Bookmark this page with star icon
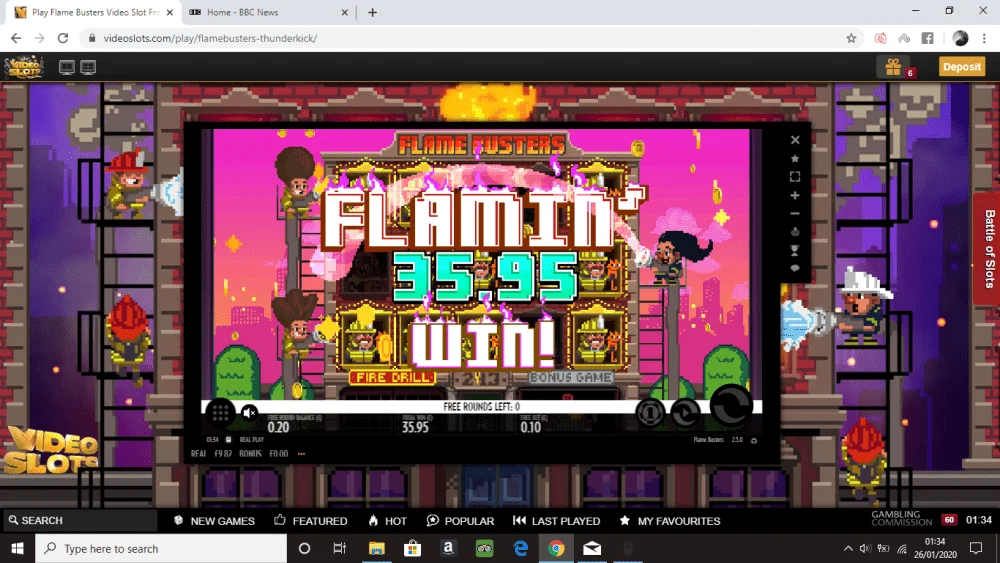Image resolution: width=1000 pixels, height=563 pixels. pyautogui.click(x=851, y=38)
